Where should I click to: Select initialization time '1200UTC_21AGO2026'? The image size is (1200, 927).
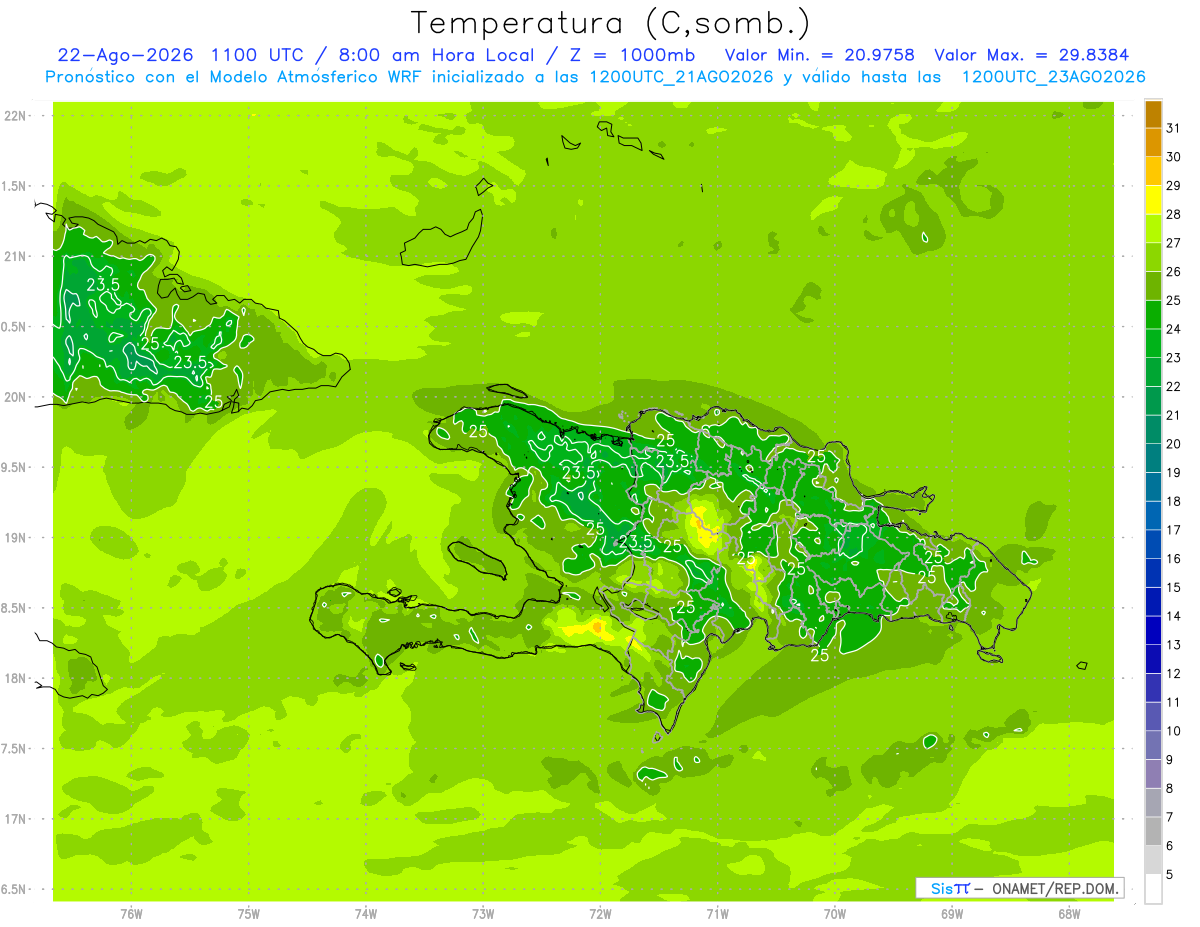click(x=682, y=77)
